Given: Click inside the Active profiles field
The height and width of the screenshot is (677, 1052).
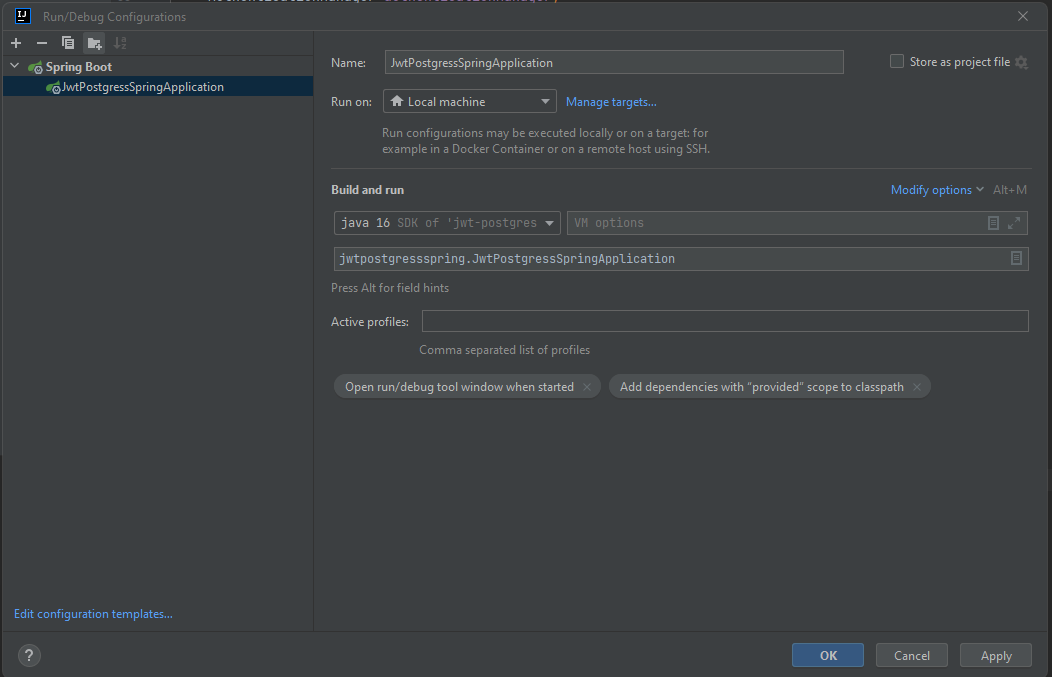Looking at the screenshot, I should click(725, 320).
